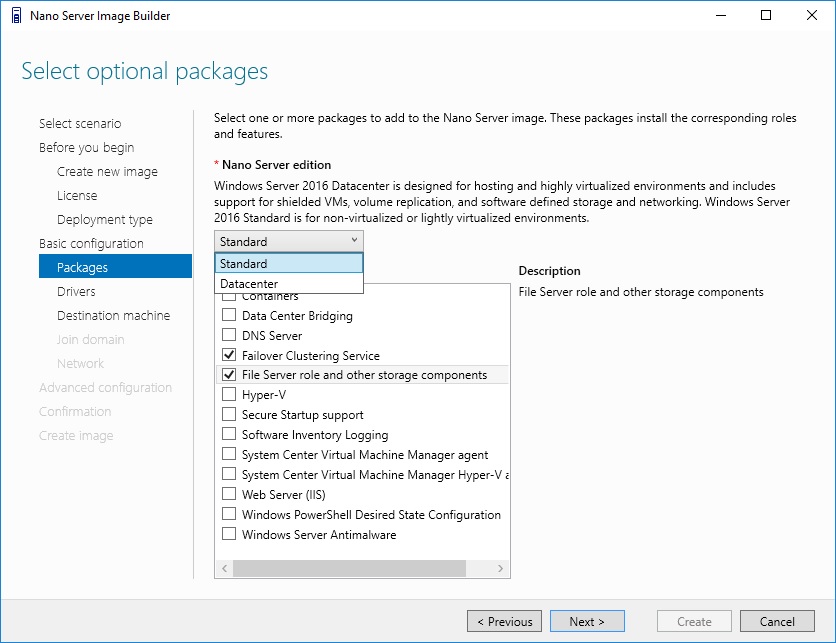
Task: Collapse the Nano Server edition dropdown arrow
Action: point(354,241)
